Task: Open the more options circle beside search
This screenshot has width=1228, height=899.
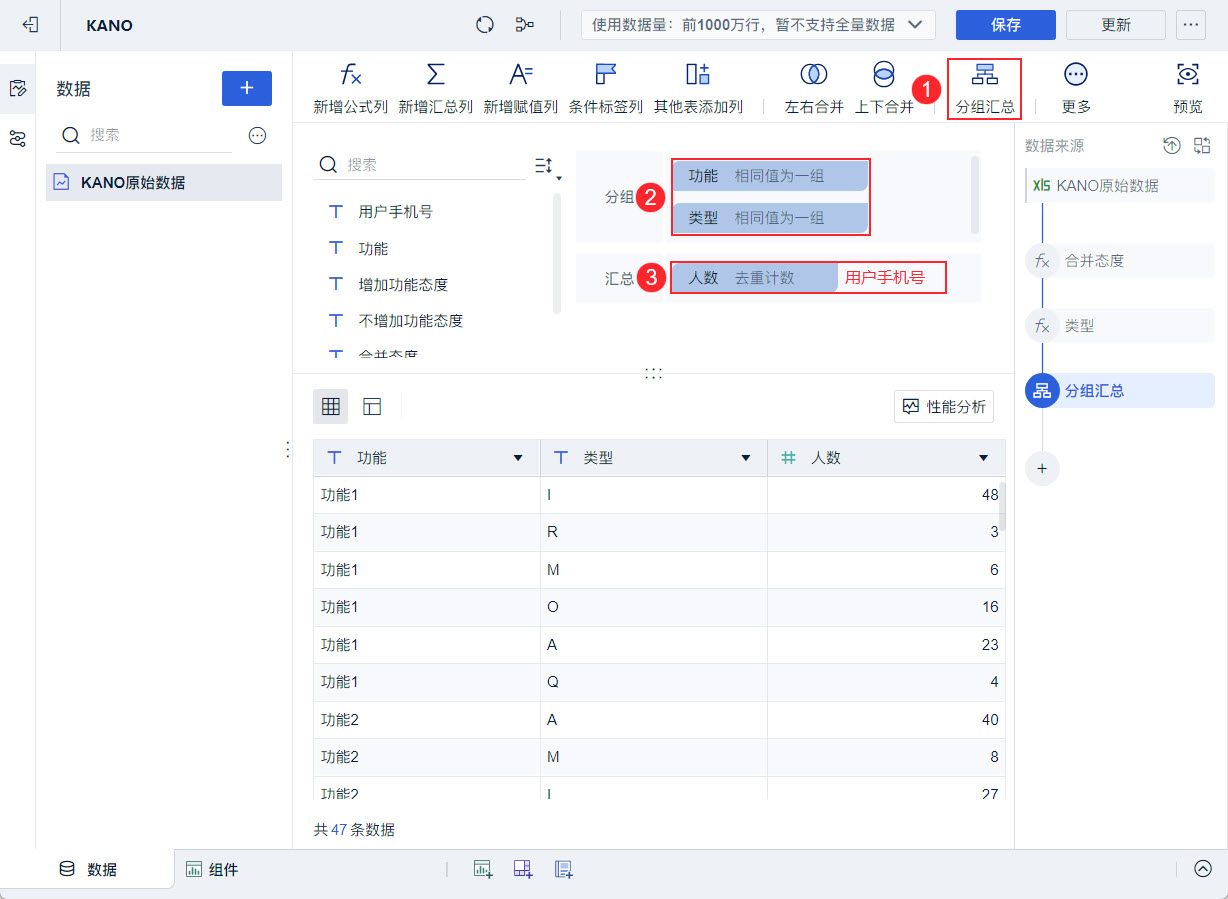Action: (x=257, y=135)
